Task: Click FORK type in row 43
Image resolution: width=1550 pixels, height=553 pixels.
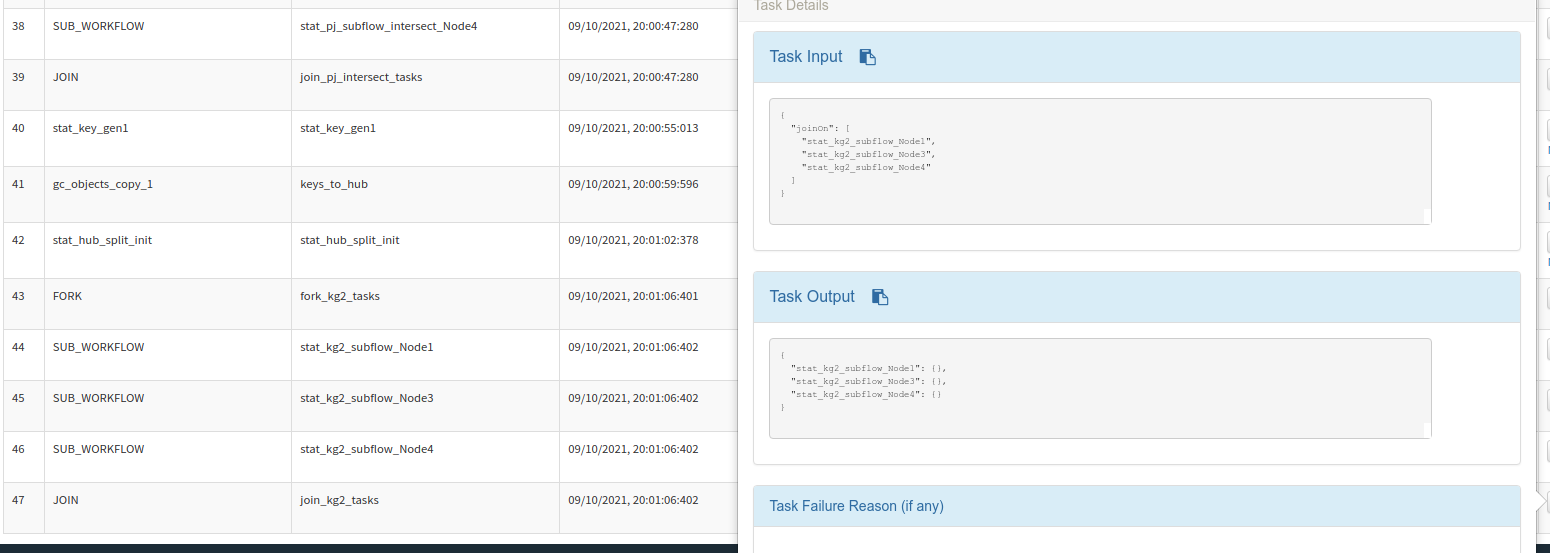Action: [x=68, y=296]
